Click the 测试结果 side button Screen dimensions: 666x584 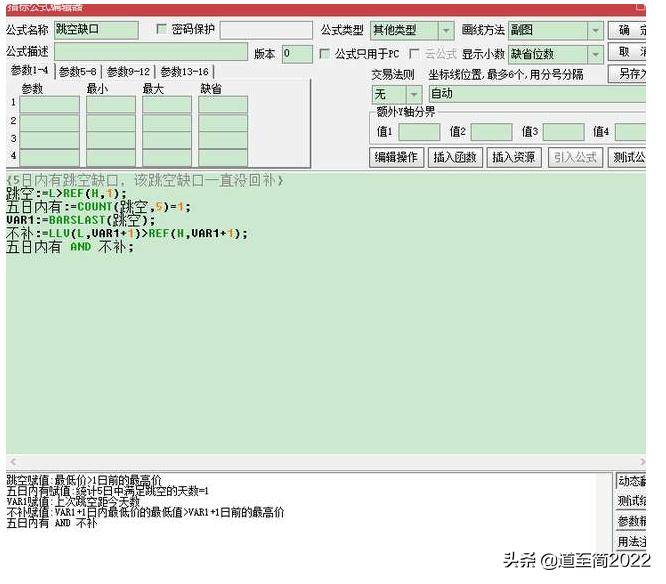point(632,501)
